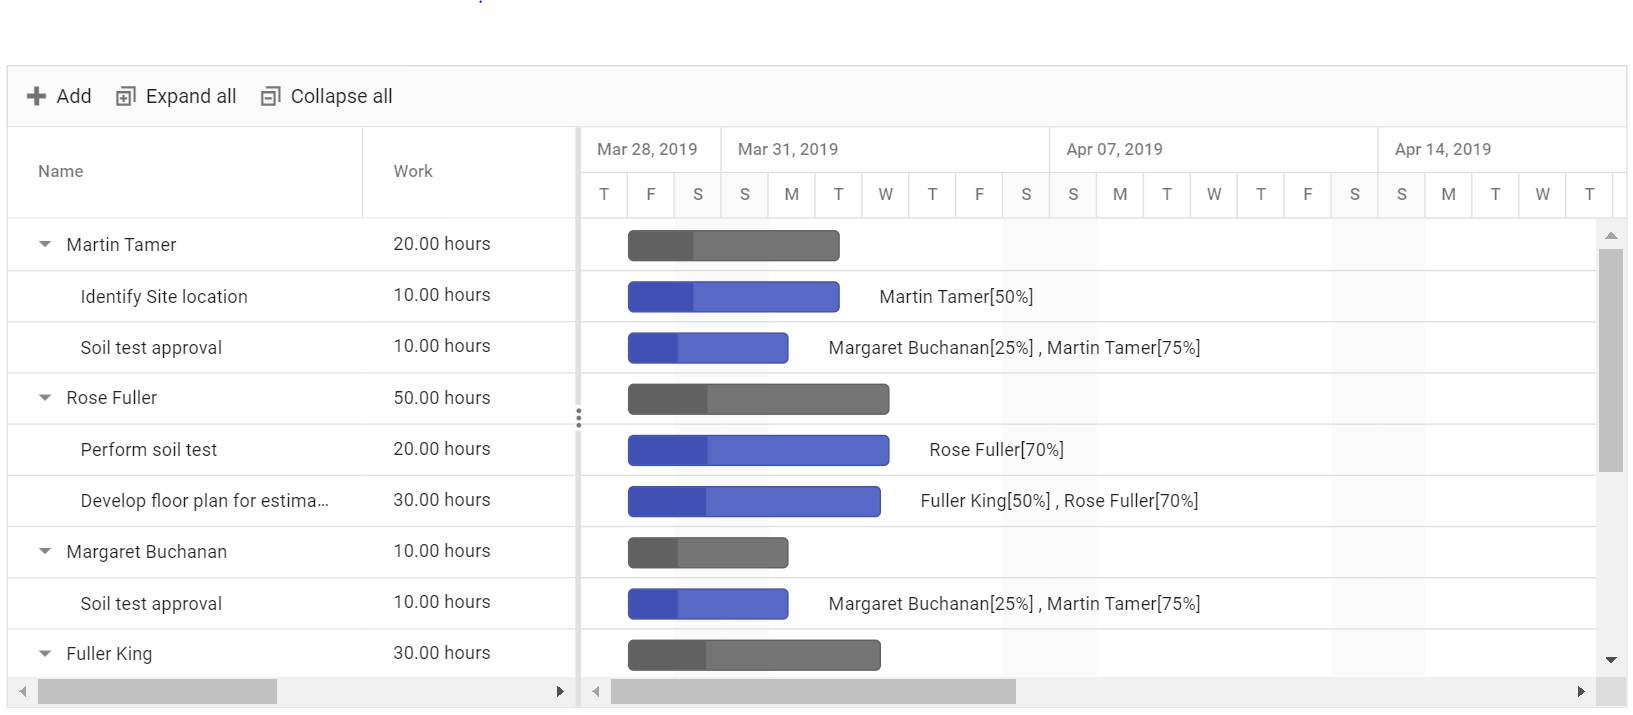Click the chart horizontal scrollbar right arrow
Screen dimensions: 1633x715
[1581, 691]
